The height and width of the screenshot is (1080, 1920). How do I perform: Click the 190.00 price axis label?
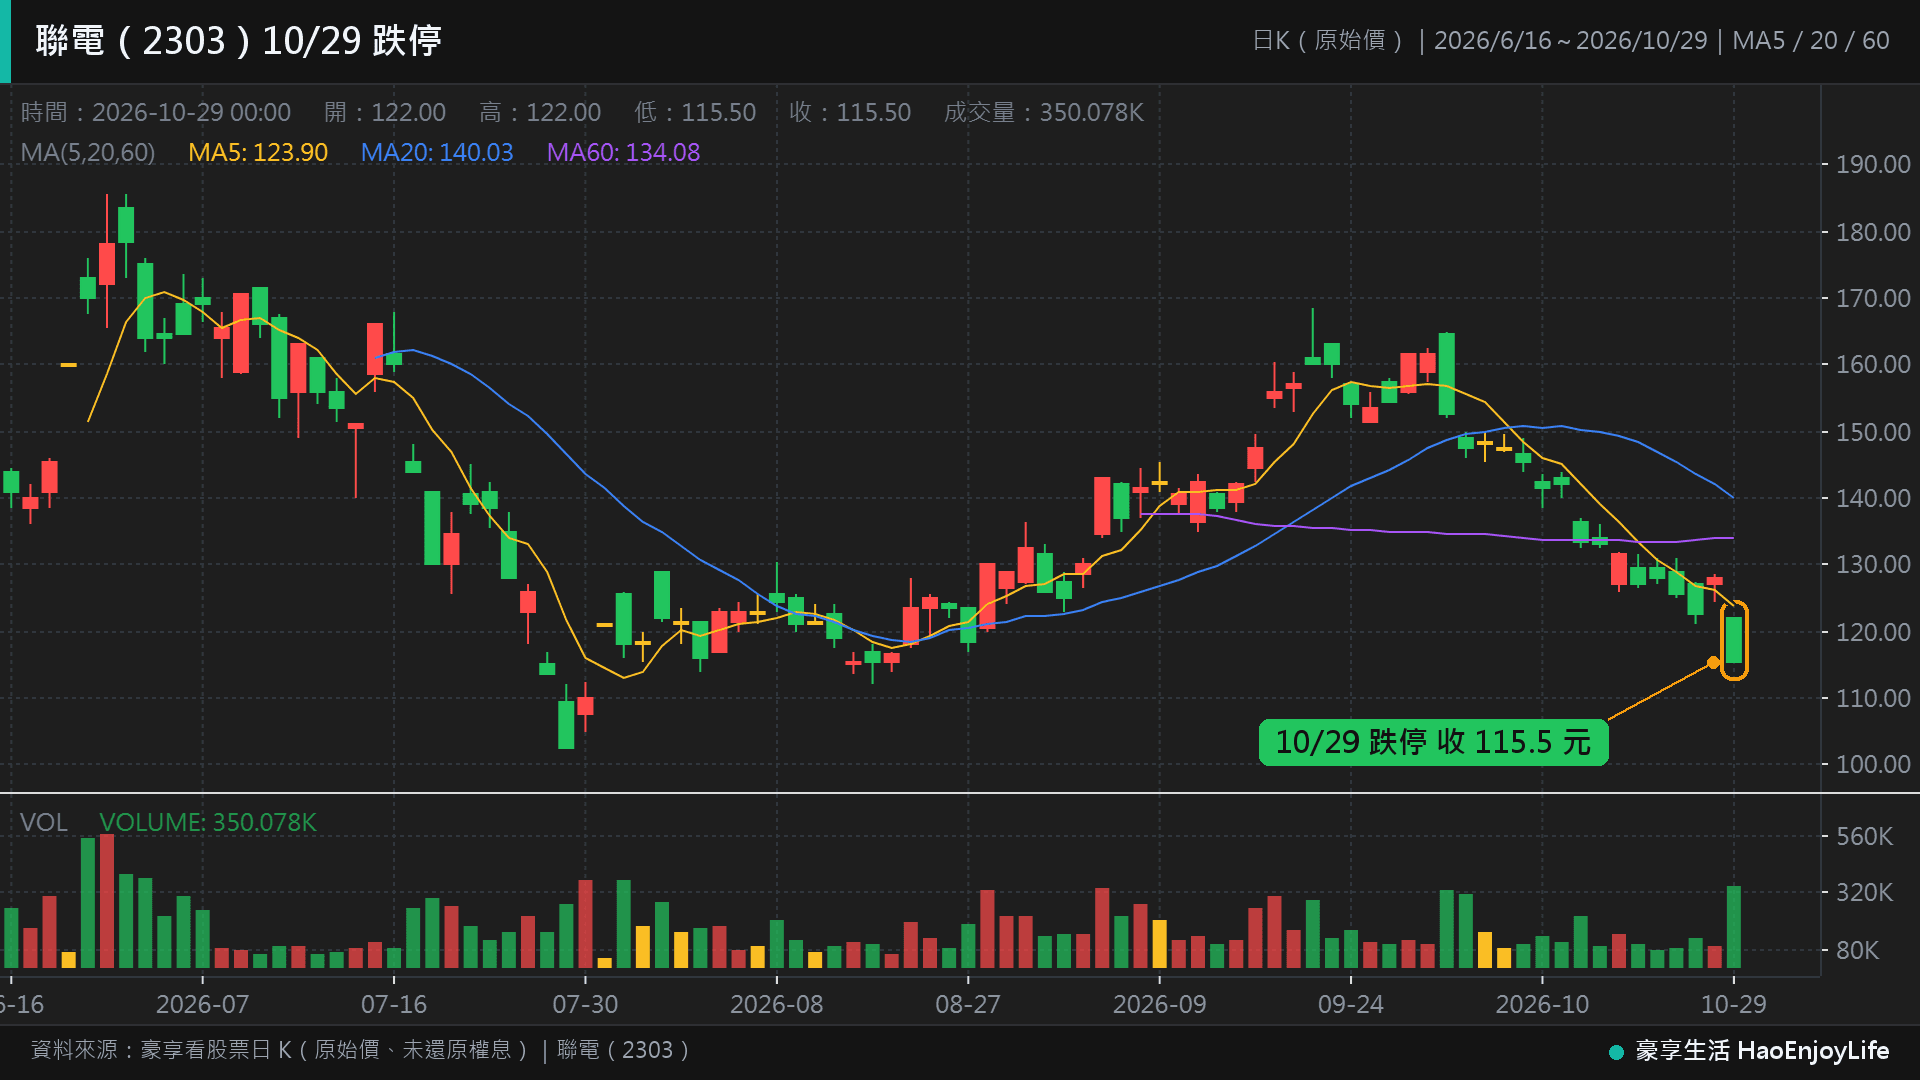click(1873, 164)
